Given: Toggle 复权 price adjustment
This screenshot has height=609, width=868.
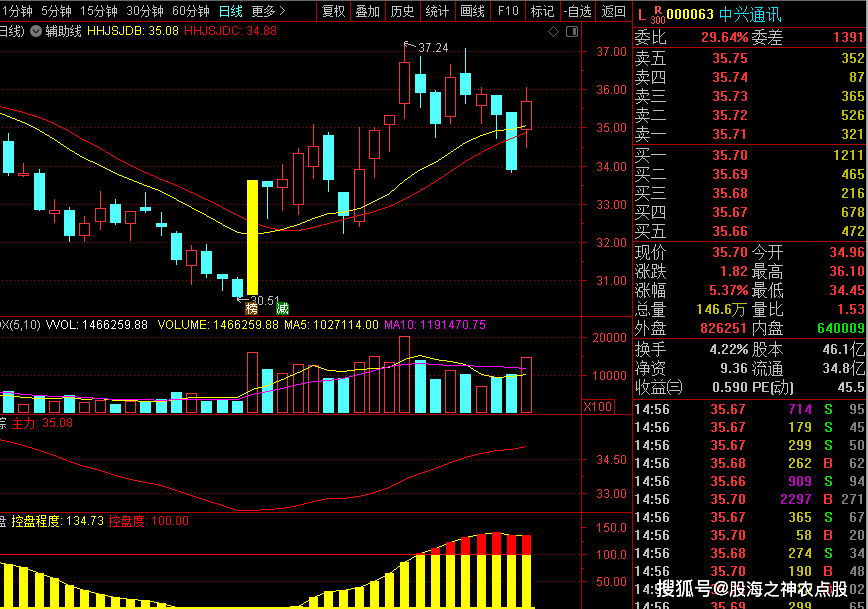Looking at the screenshot, I should (x=333, y=11).
